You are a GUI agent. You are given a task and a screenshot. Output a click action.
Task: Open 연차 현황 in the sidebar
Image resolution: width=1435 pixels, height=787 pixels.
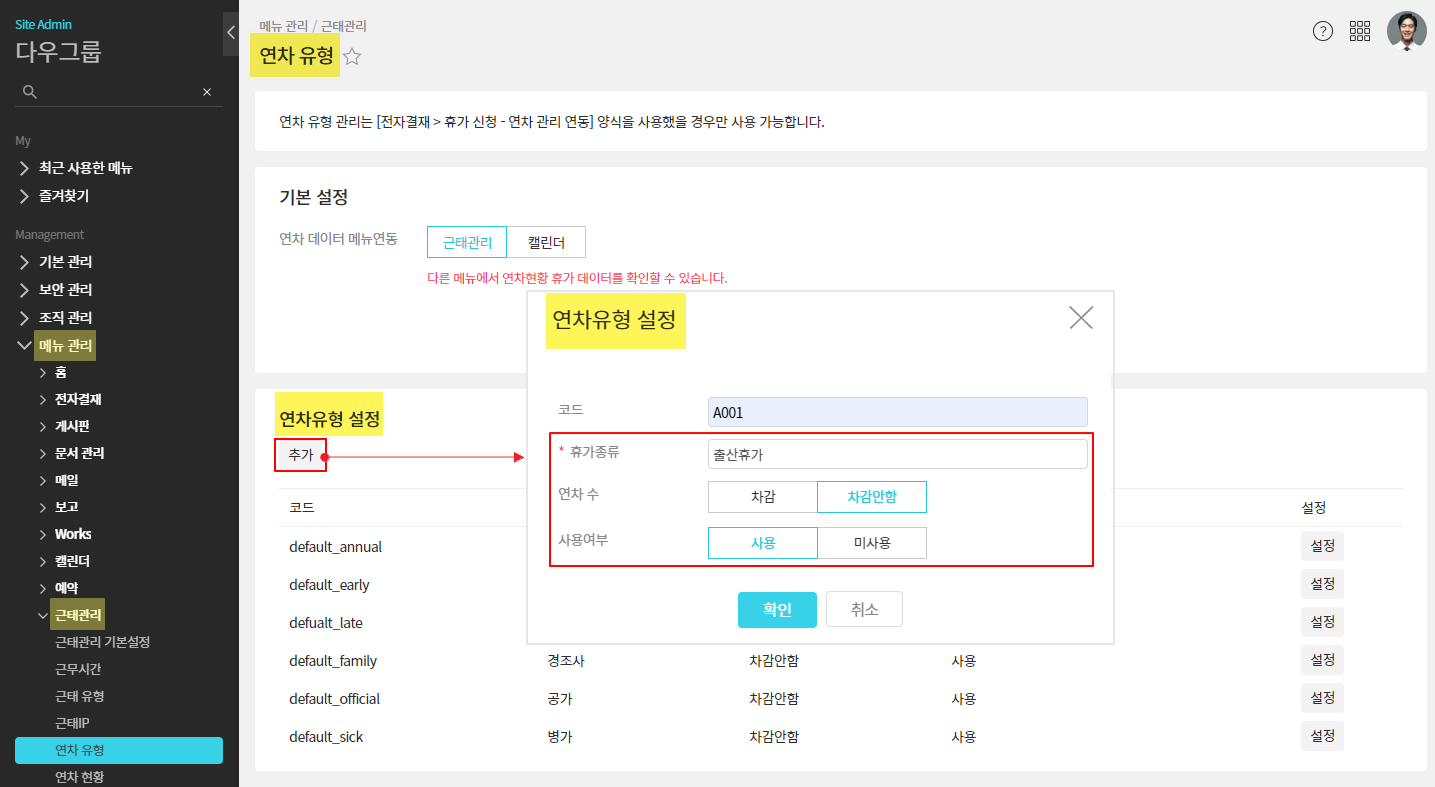coord(80,776)
